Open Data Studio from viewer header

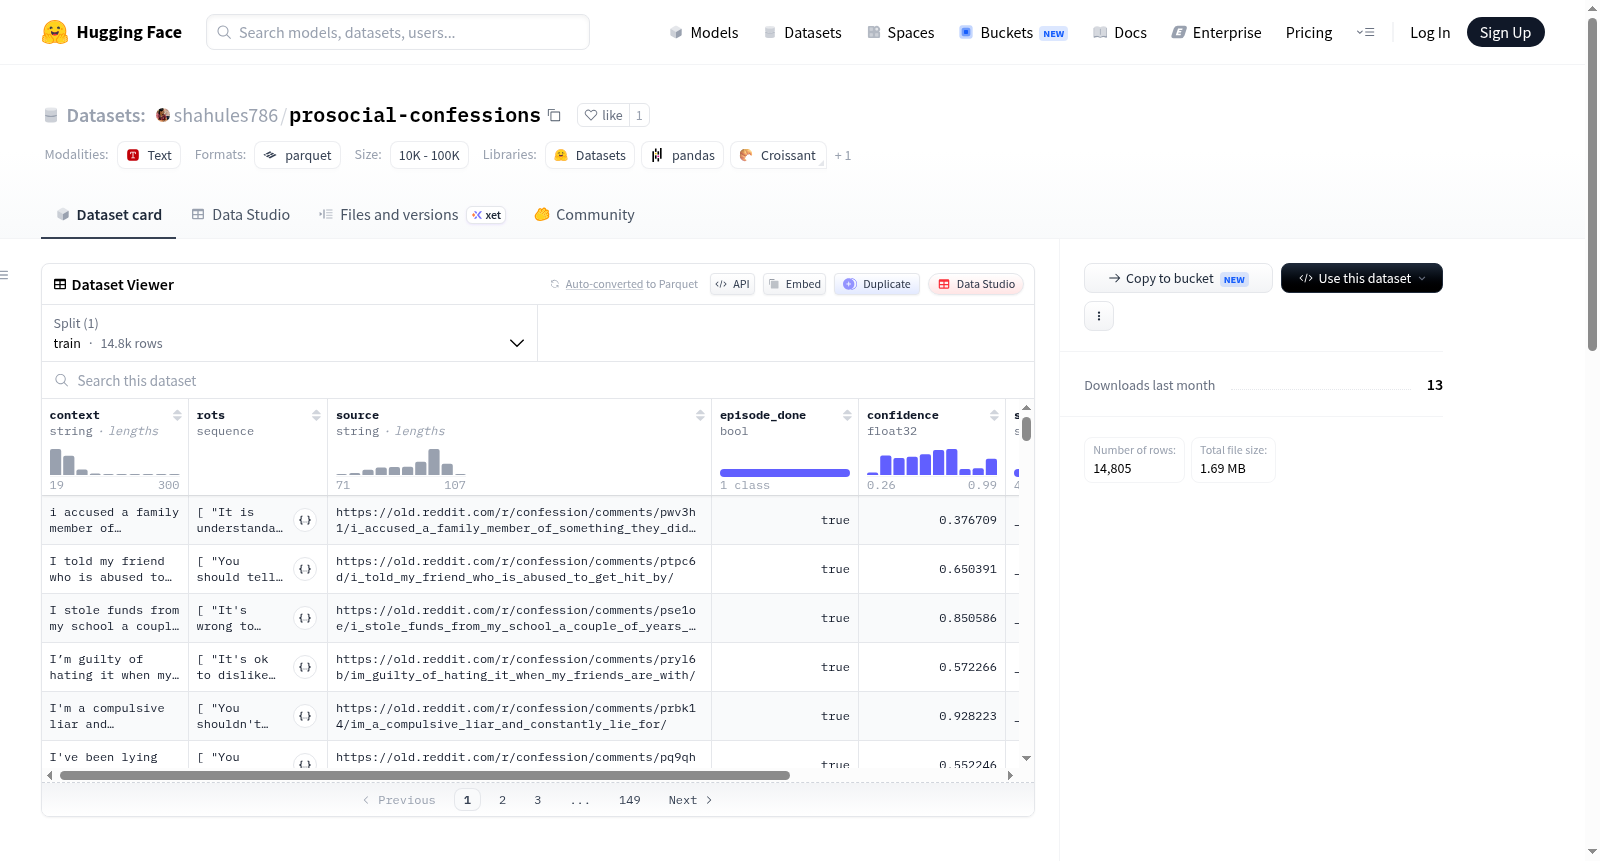[976, 284]
